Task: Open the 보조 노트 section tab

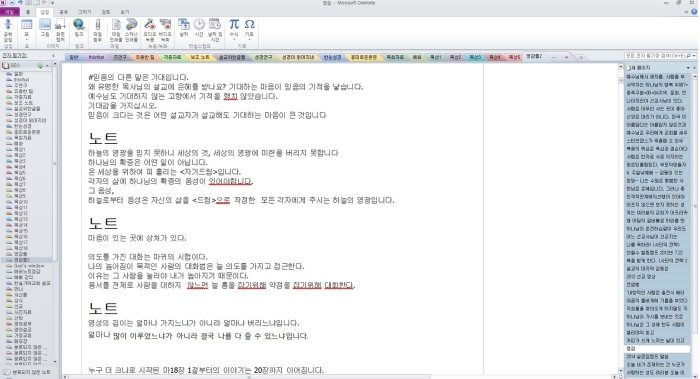Action: pos(200,57)
